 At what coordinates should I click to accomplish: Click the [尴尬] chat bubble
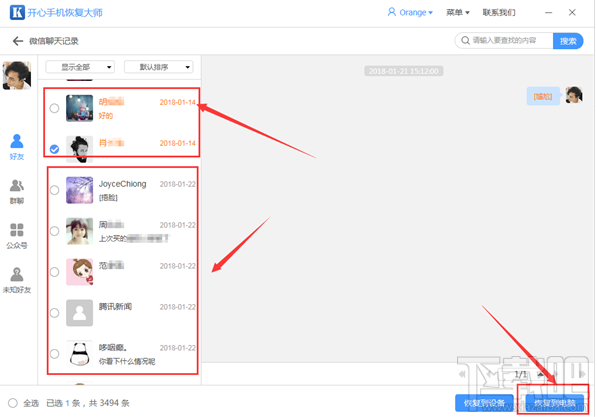click(x=543, y=96)
